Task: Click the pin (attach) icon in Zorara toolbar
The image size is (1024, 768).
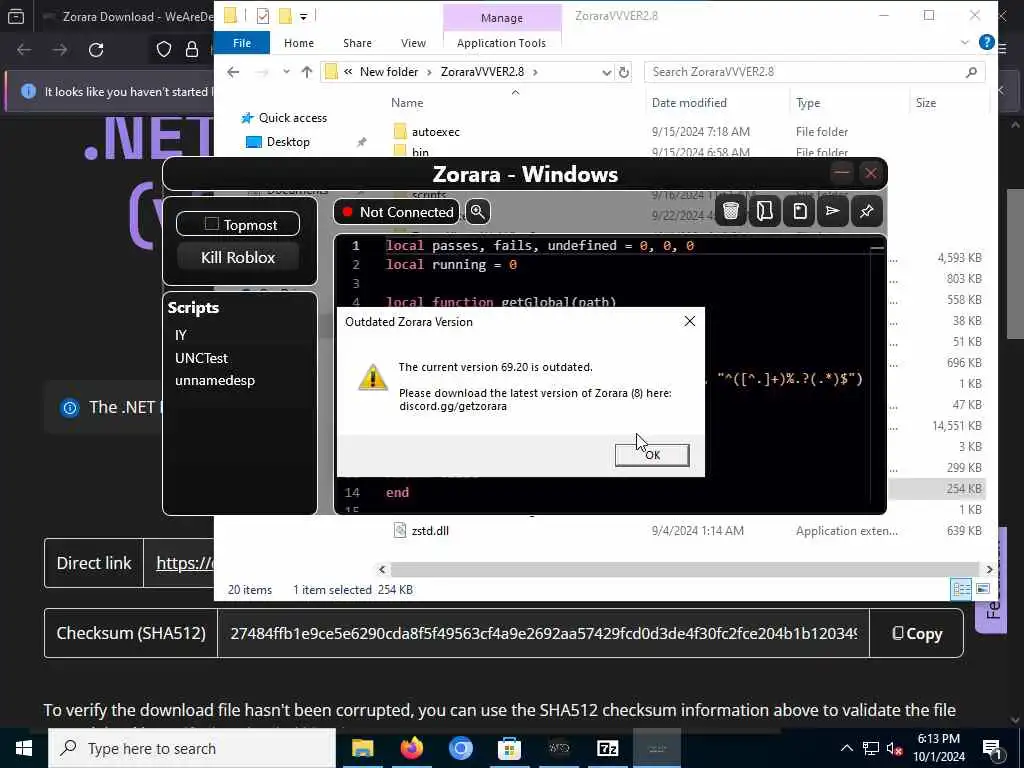Action: [x=867, y=211]
